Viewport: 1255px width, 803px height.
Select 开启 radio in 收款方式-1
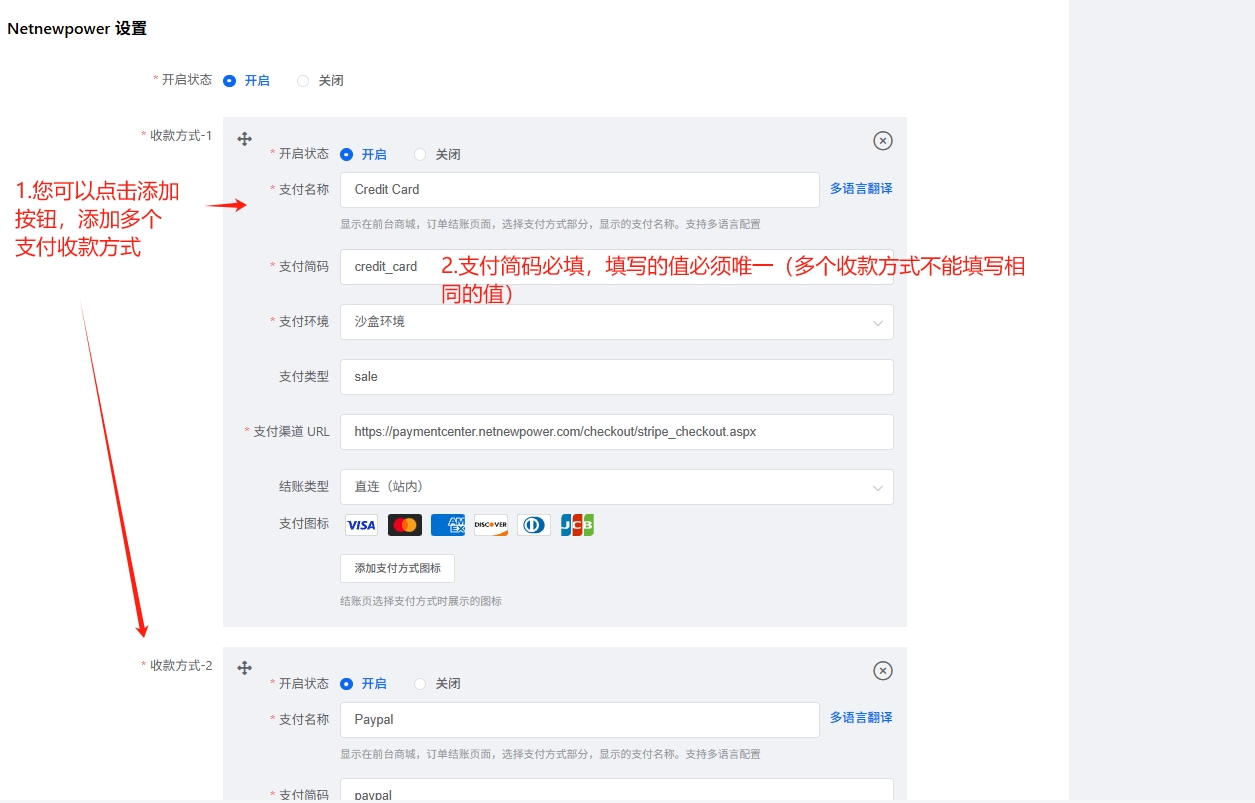[347, 155]
